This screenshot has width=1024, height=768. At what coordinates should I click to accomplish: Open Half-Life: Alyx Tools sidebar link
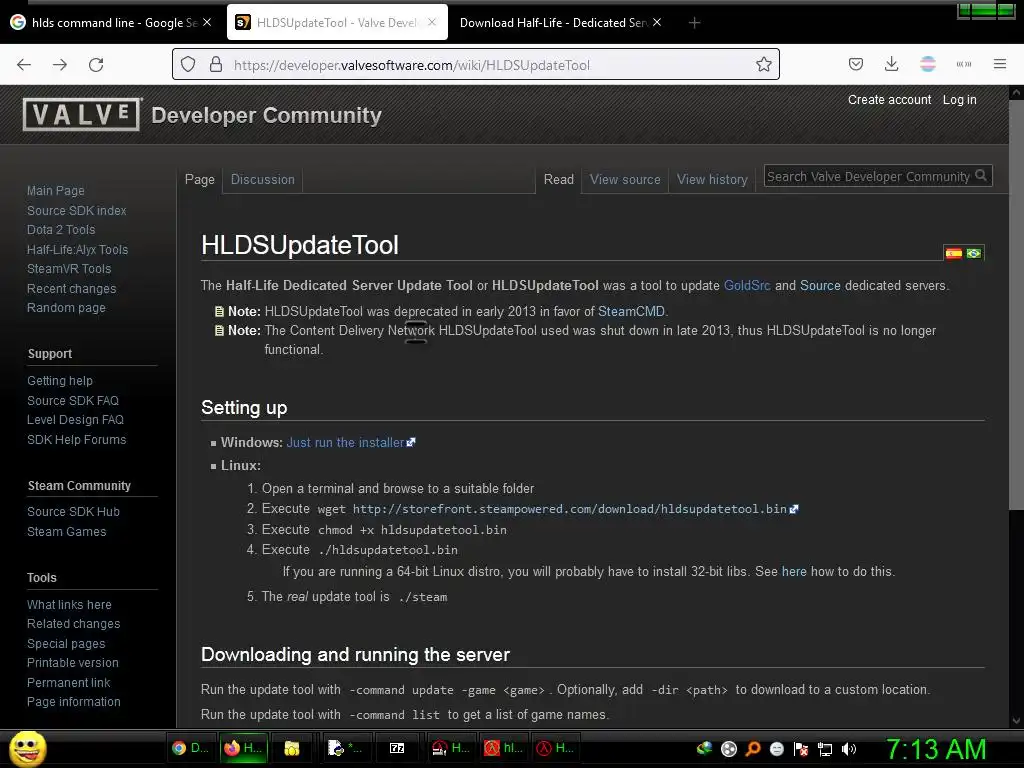click(77, 249)
